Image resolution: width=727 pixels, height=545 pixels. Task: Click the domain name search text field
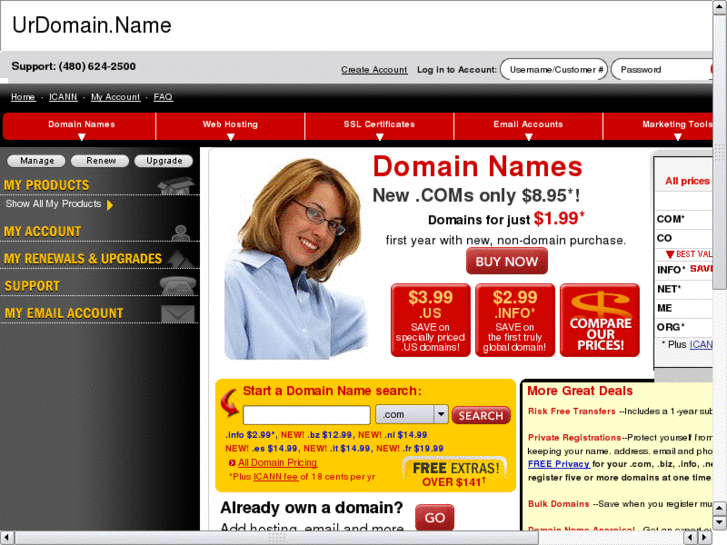306,415
